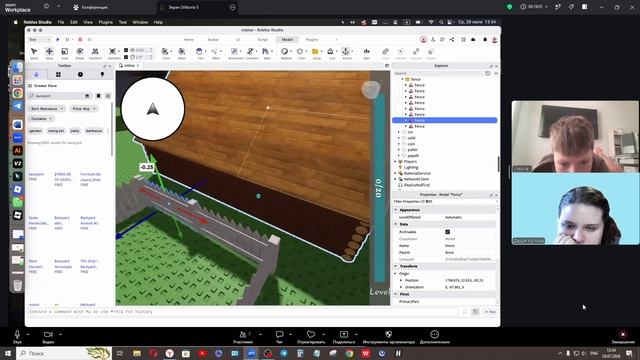Open the Sort: Relevance dropdown
Screen dimensions: 640x360
click(47, 109)
